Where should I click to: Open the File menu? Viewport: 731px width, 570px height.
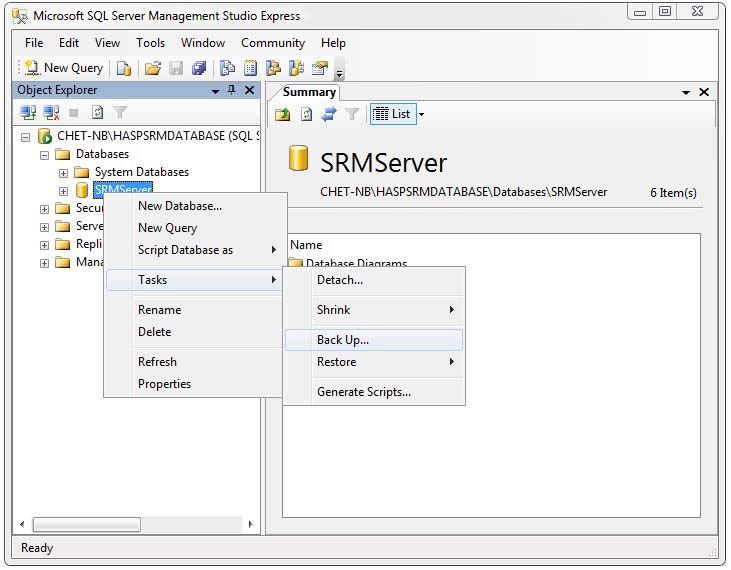coord(34,43)
